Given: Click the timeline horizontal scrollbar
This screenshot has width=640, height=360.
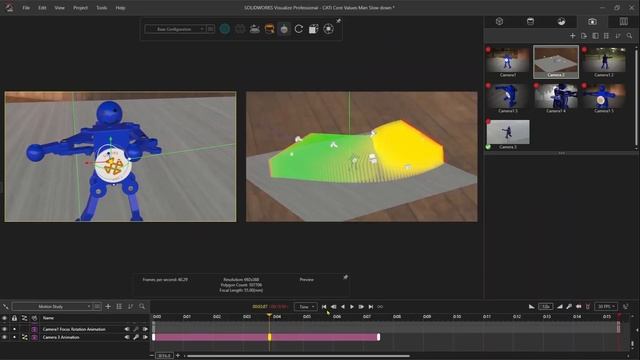Looking at the screenshot, I should (297, 356).
